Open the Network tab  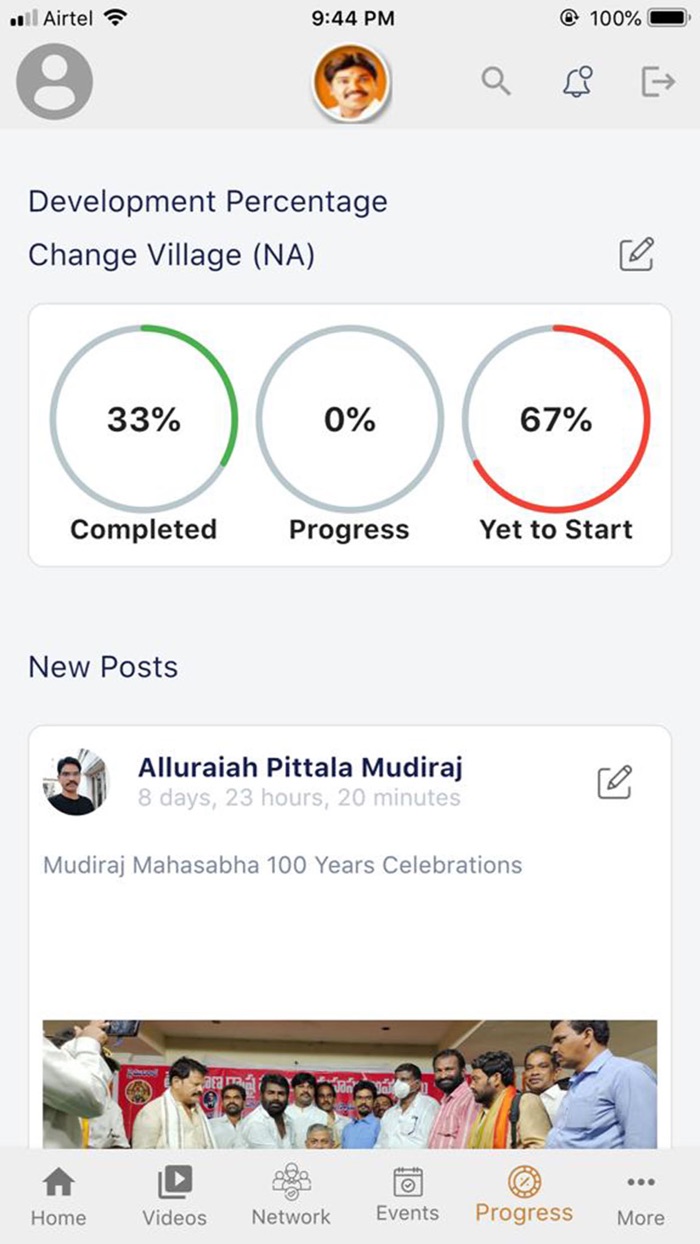(291, 1196)
